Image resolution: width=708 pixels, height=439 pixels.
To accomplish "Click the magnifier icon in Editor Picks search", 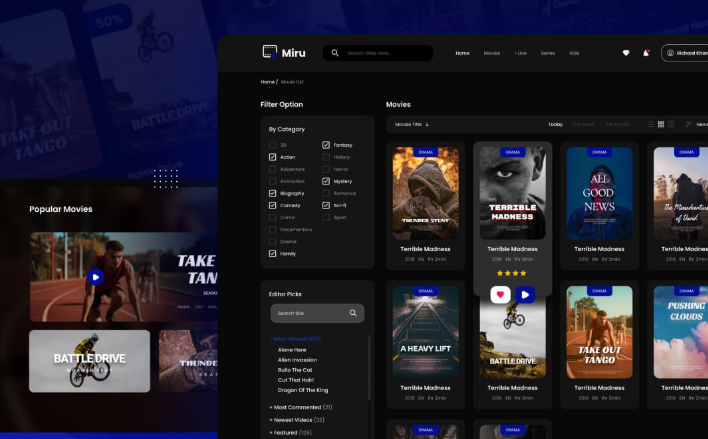I will point(353,313).
